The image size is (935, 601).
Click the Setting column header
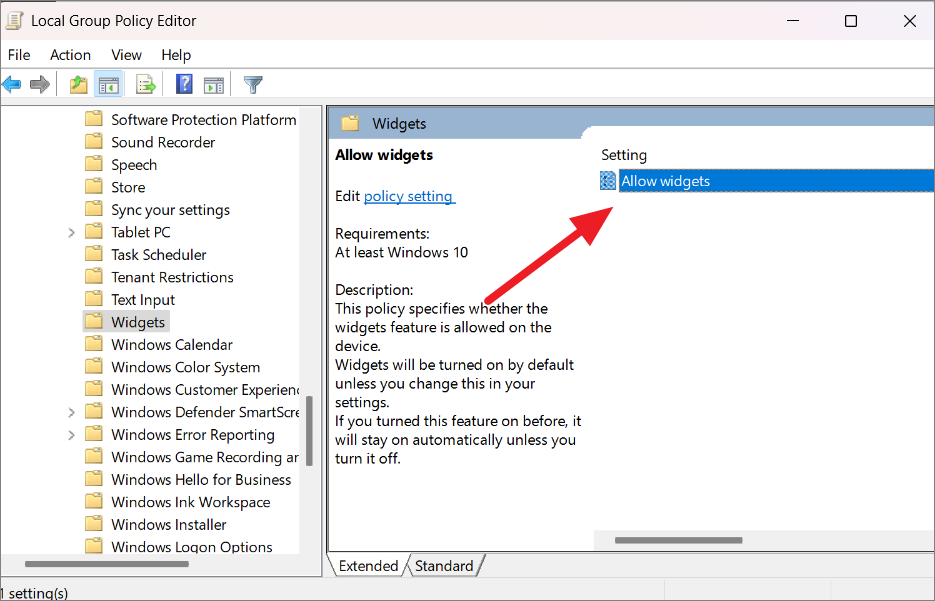624,155
